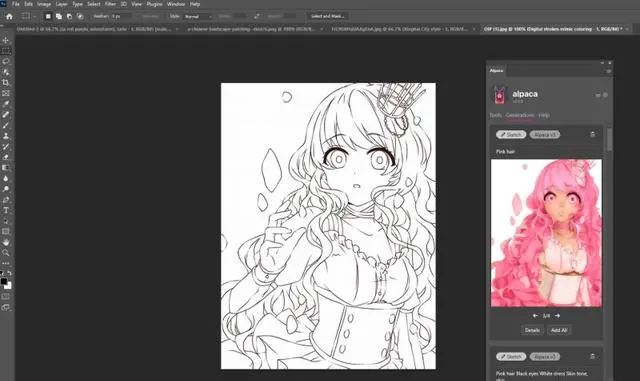640x381 pixels.
Task: Toggle Quick Mask mode
Action: tap(6, 296)
